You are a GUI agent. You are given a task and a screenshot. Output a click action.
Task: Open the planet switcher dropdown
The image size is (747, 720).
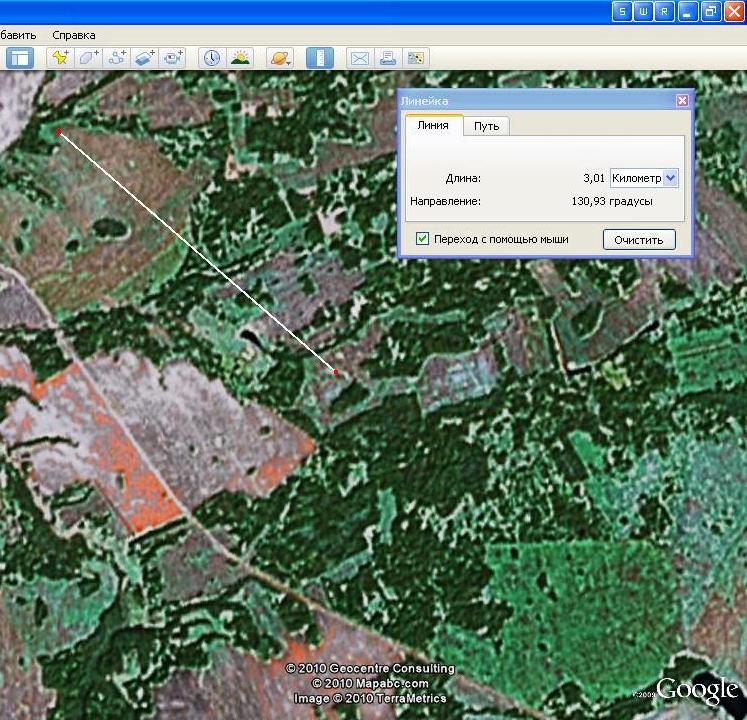click(280, 58)
